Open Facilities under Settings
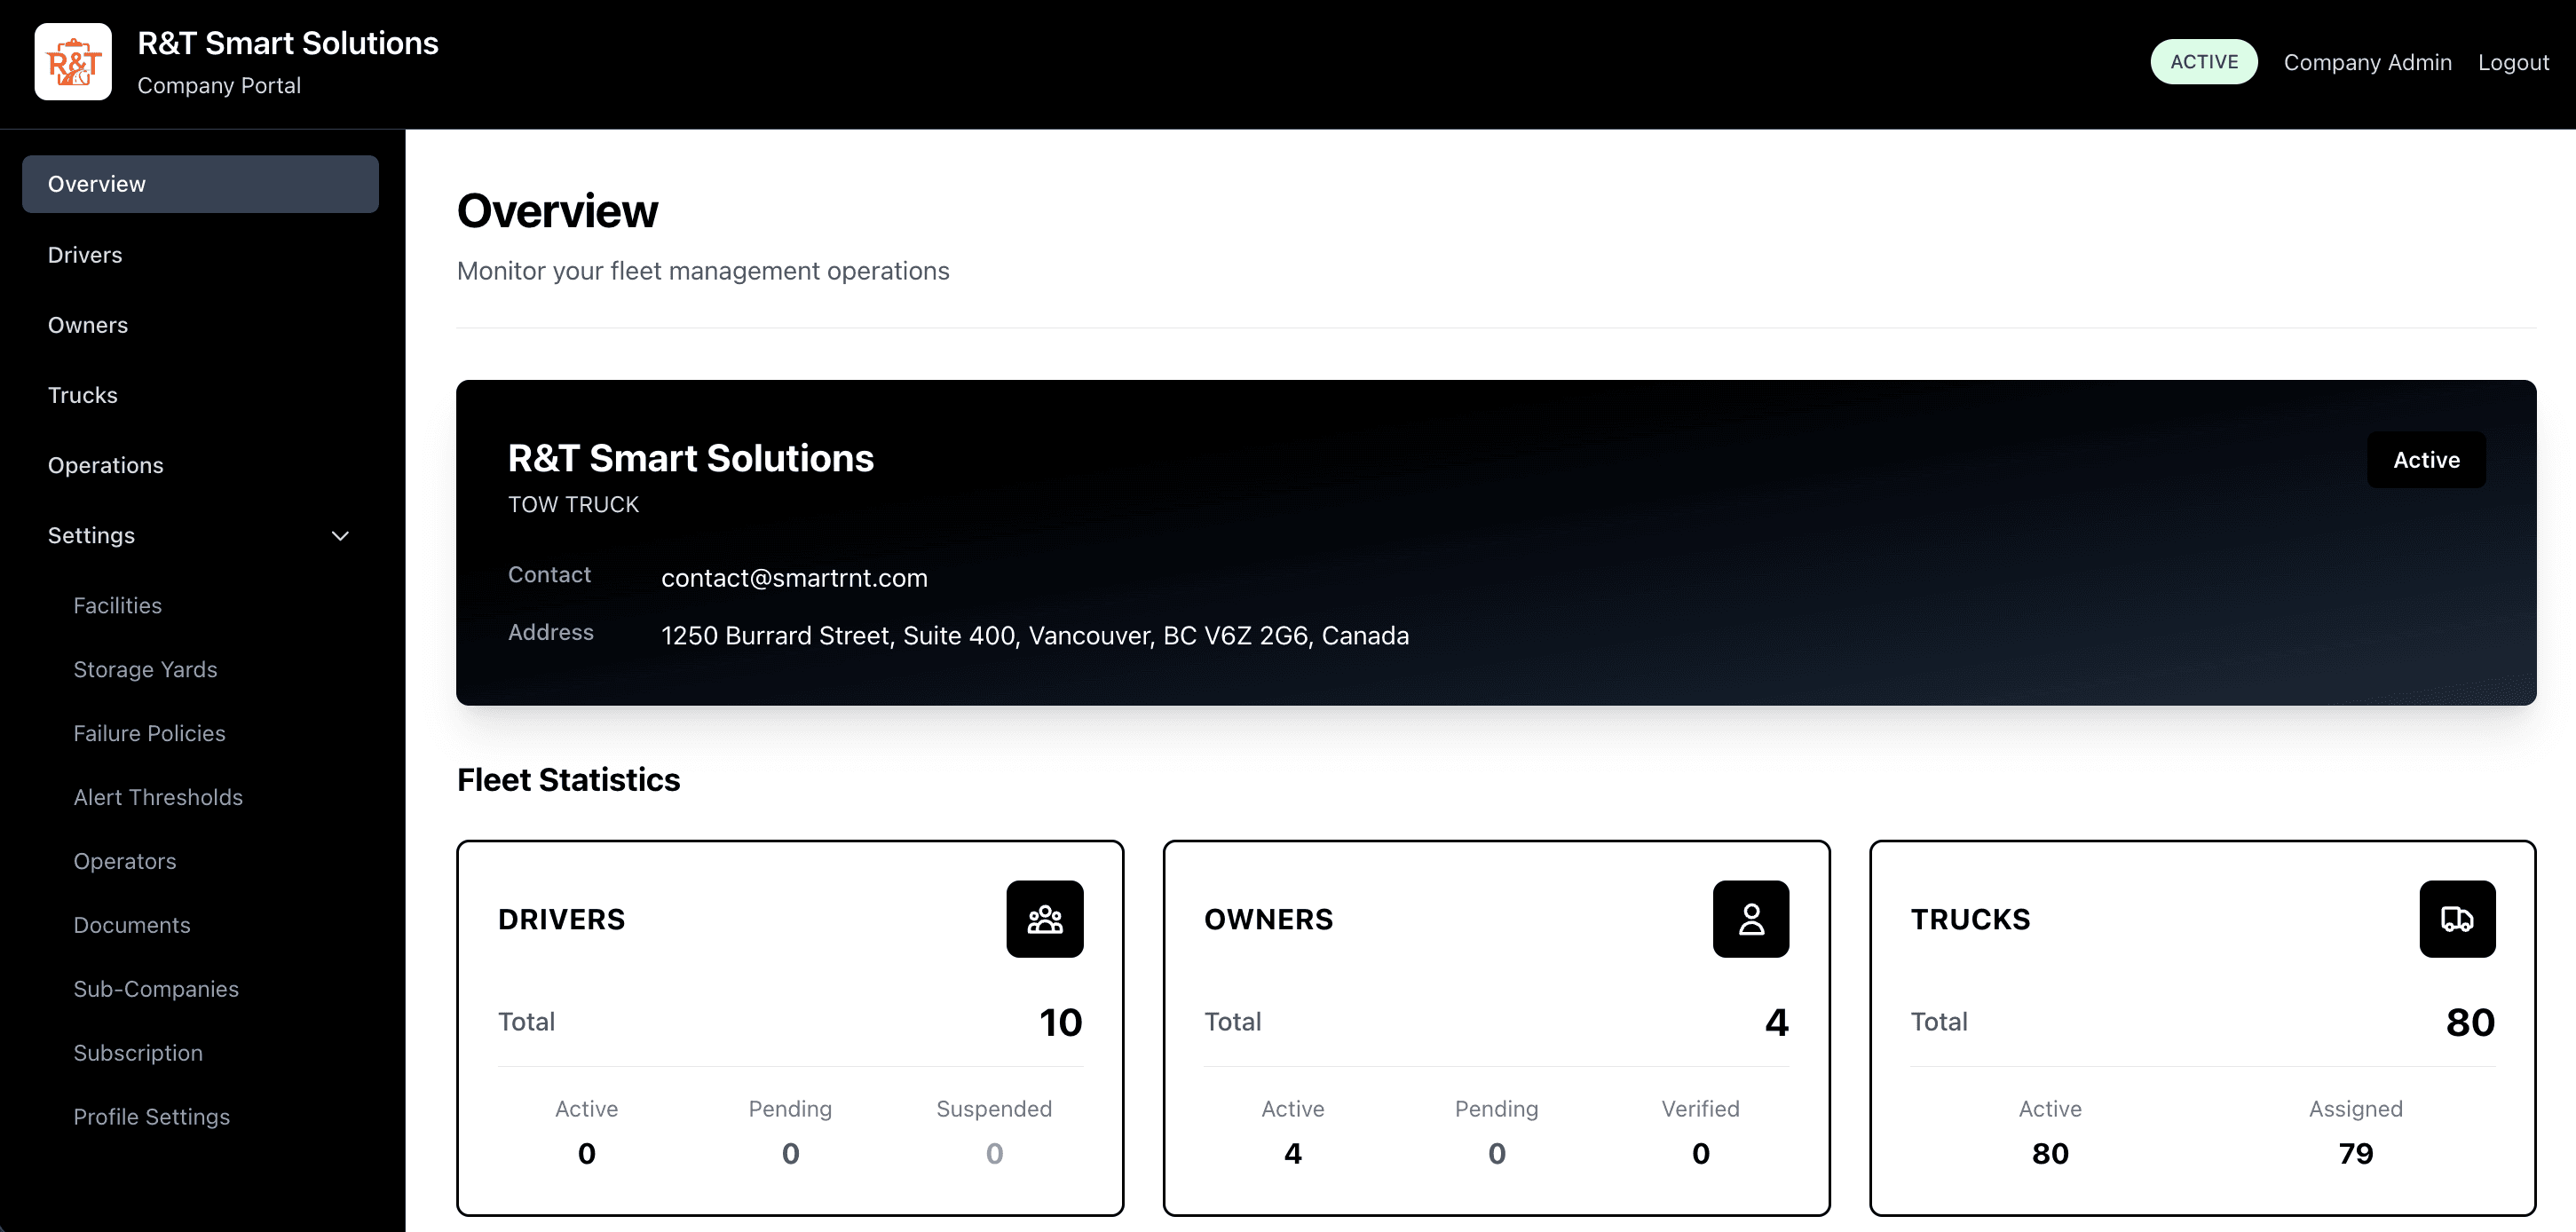The image size is (2576, 1232). [x=118, y=605]
